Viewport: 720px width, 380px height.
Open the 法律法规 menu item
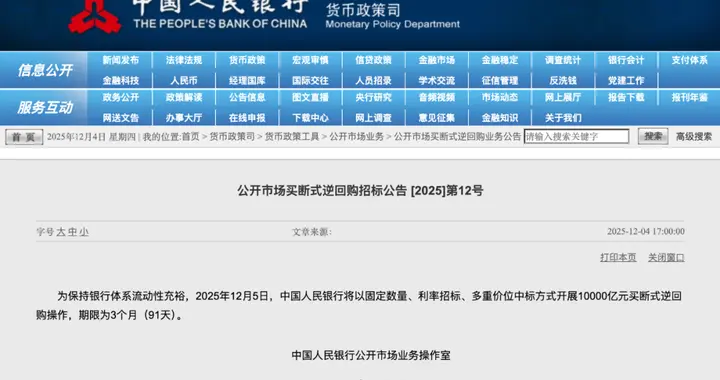click(184, 60)
